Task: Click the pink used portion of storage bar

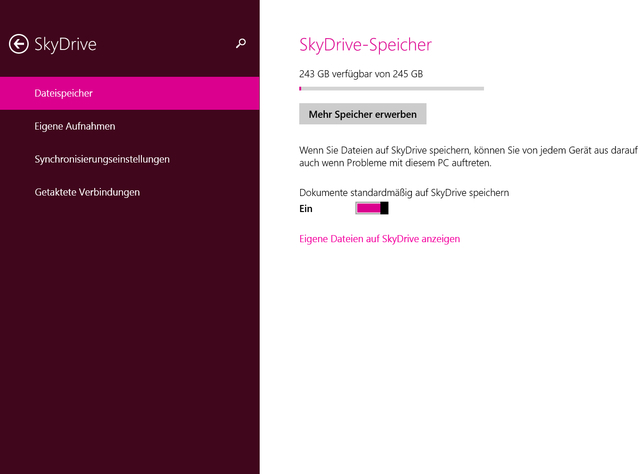Action: point(301,88)
